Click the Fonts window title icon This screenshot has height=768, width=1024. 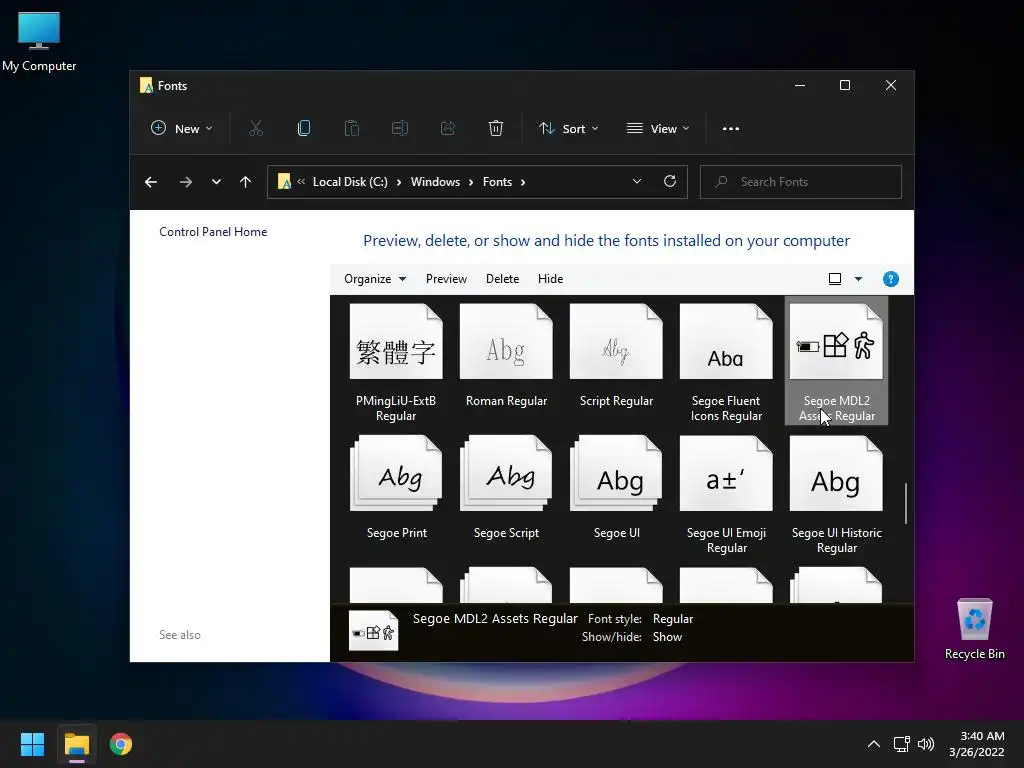click(x=146, y=86)
